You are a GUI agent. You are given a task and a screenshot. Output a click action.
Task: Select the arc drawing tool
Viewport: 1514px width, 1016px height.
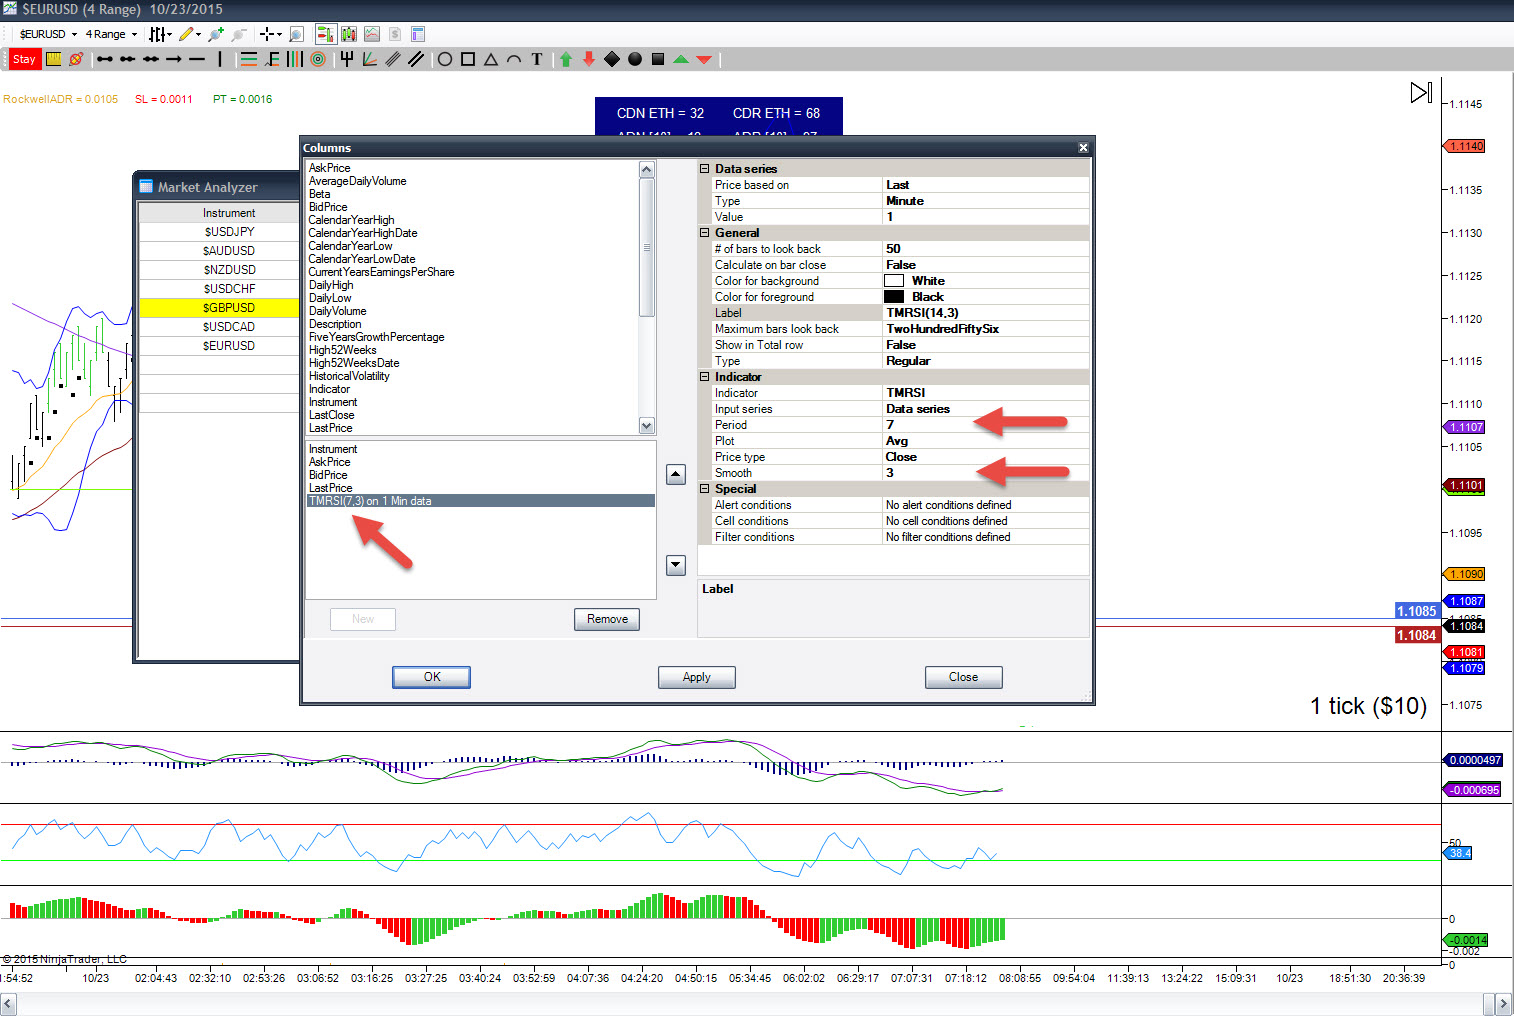(514, 59)
